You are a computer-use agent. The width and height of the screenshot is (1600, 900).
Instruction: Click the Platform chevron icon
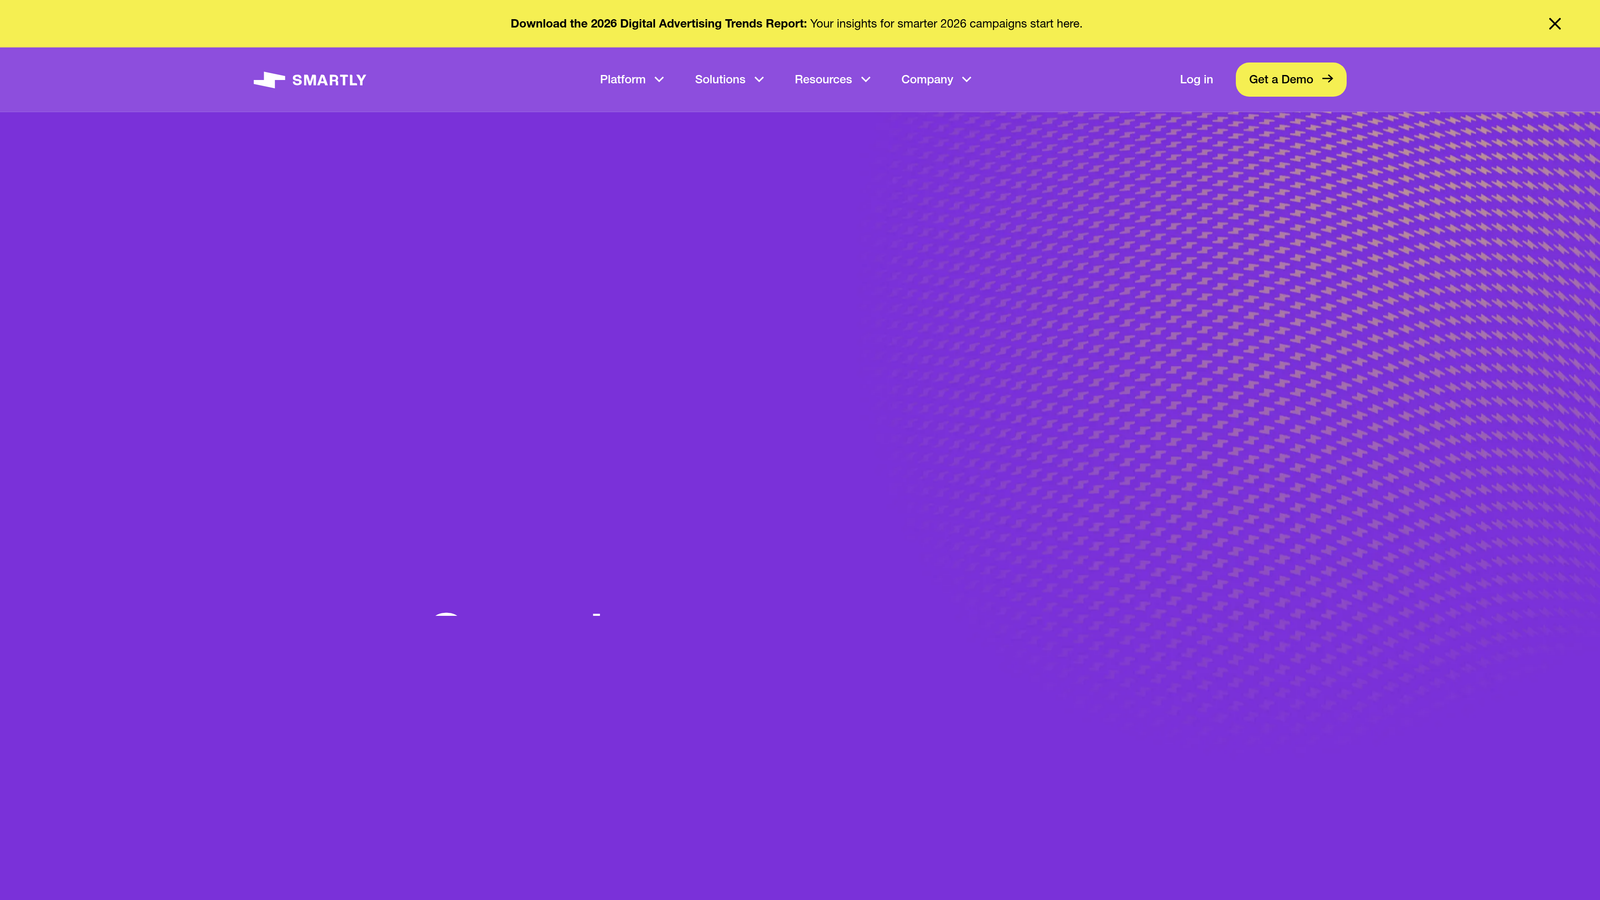click(659, 79)
